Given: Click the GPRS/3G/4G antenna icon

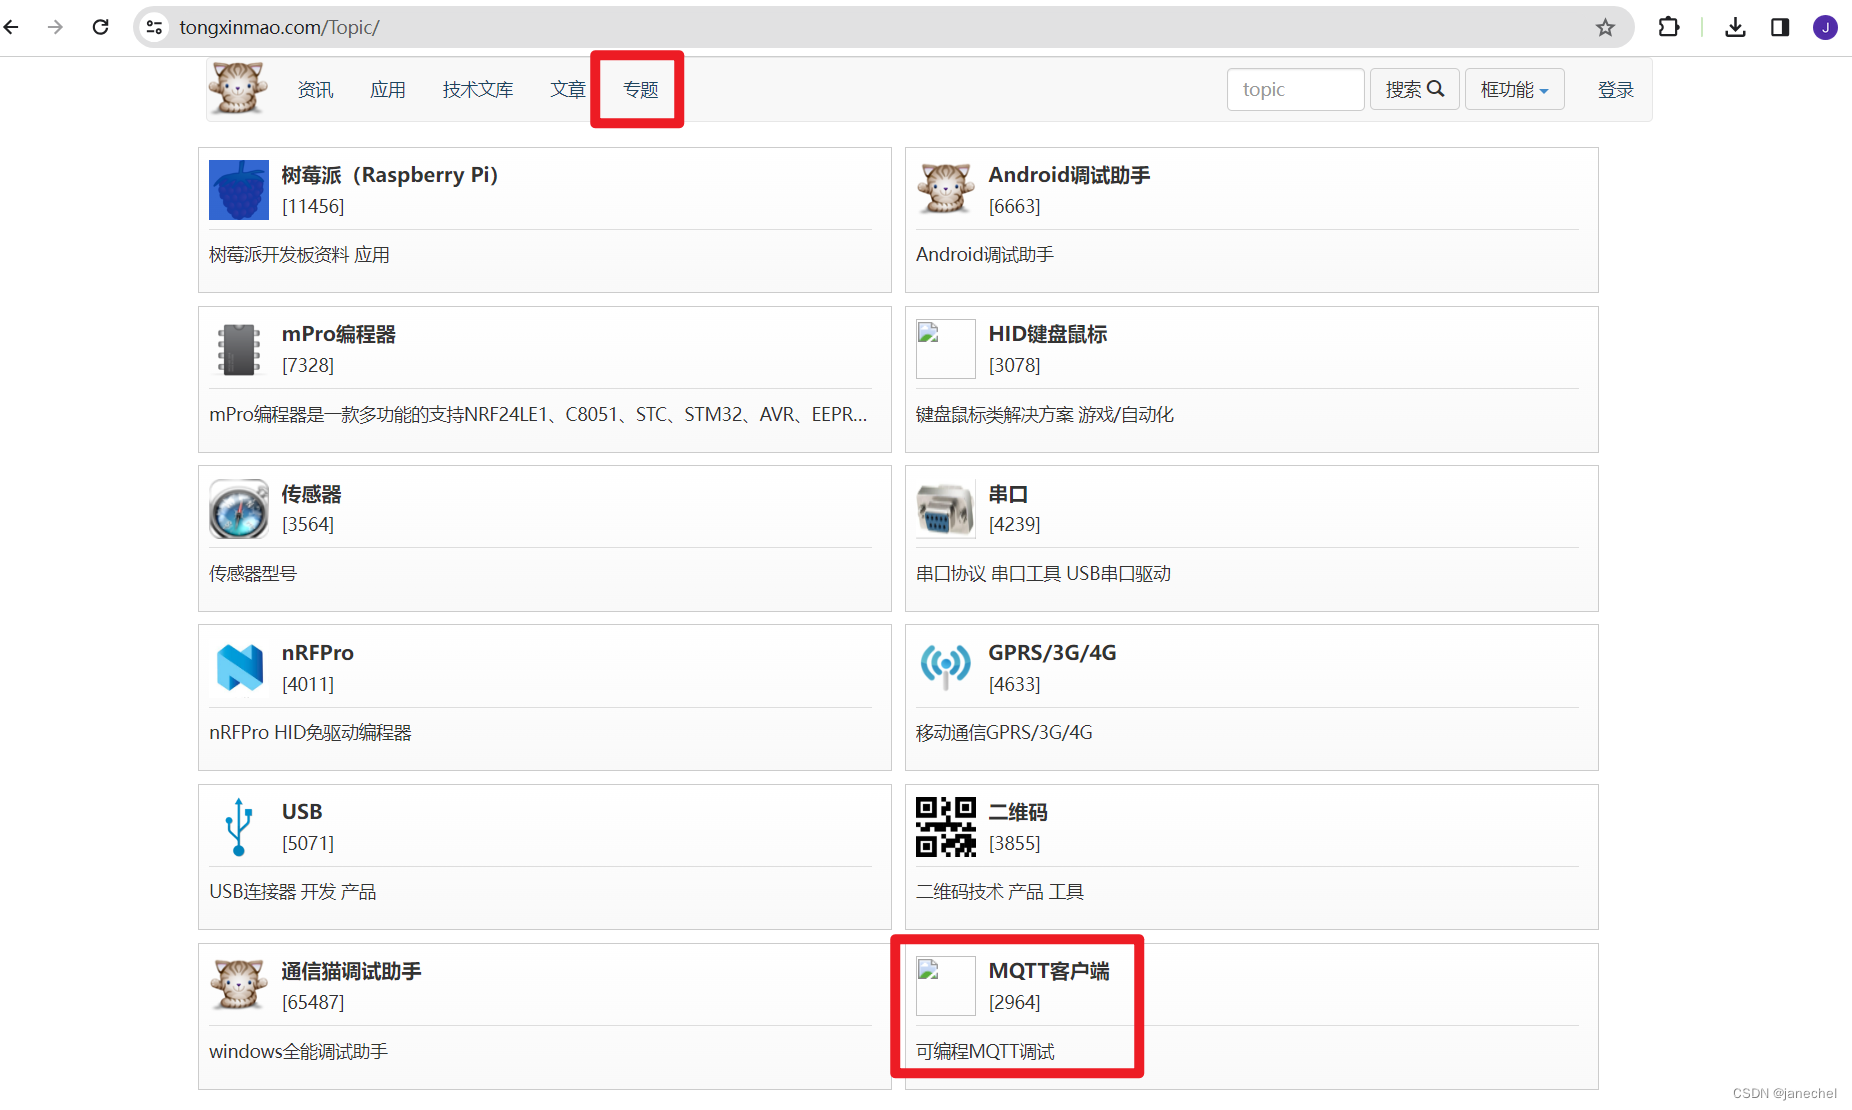Looking at the screenshot, I should point(945,667).
